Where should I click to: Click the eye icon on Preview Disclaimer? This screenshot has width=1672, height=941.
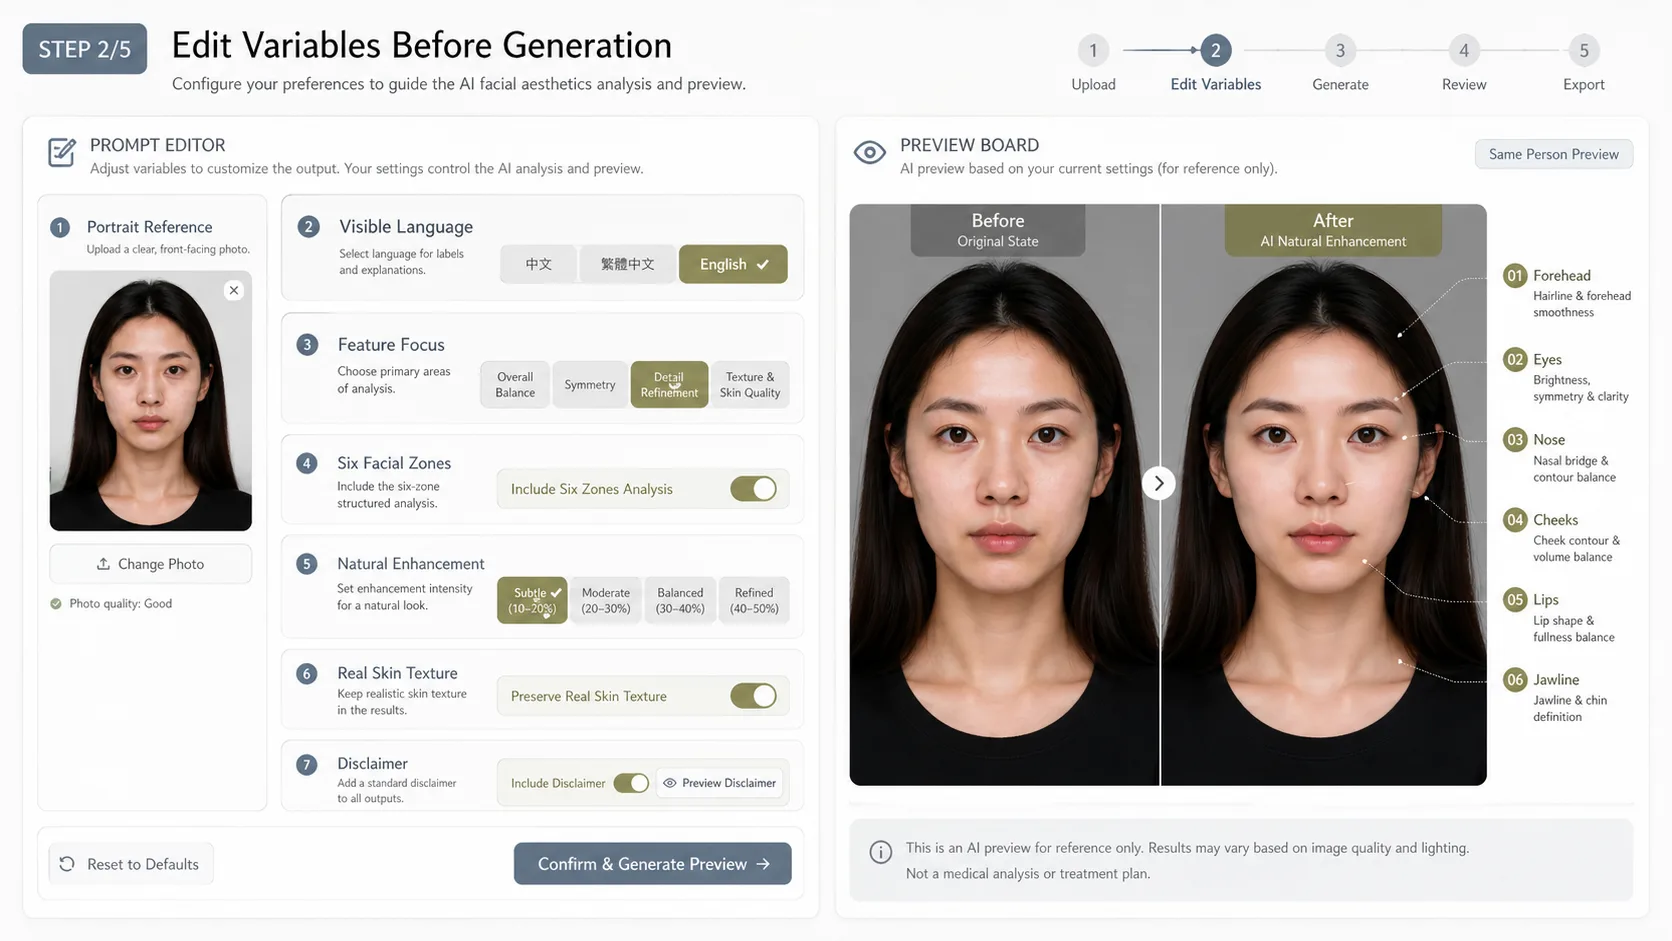pos(670,782)
